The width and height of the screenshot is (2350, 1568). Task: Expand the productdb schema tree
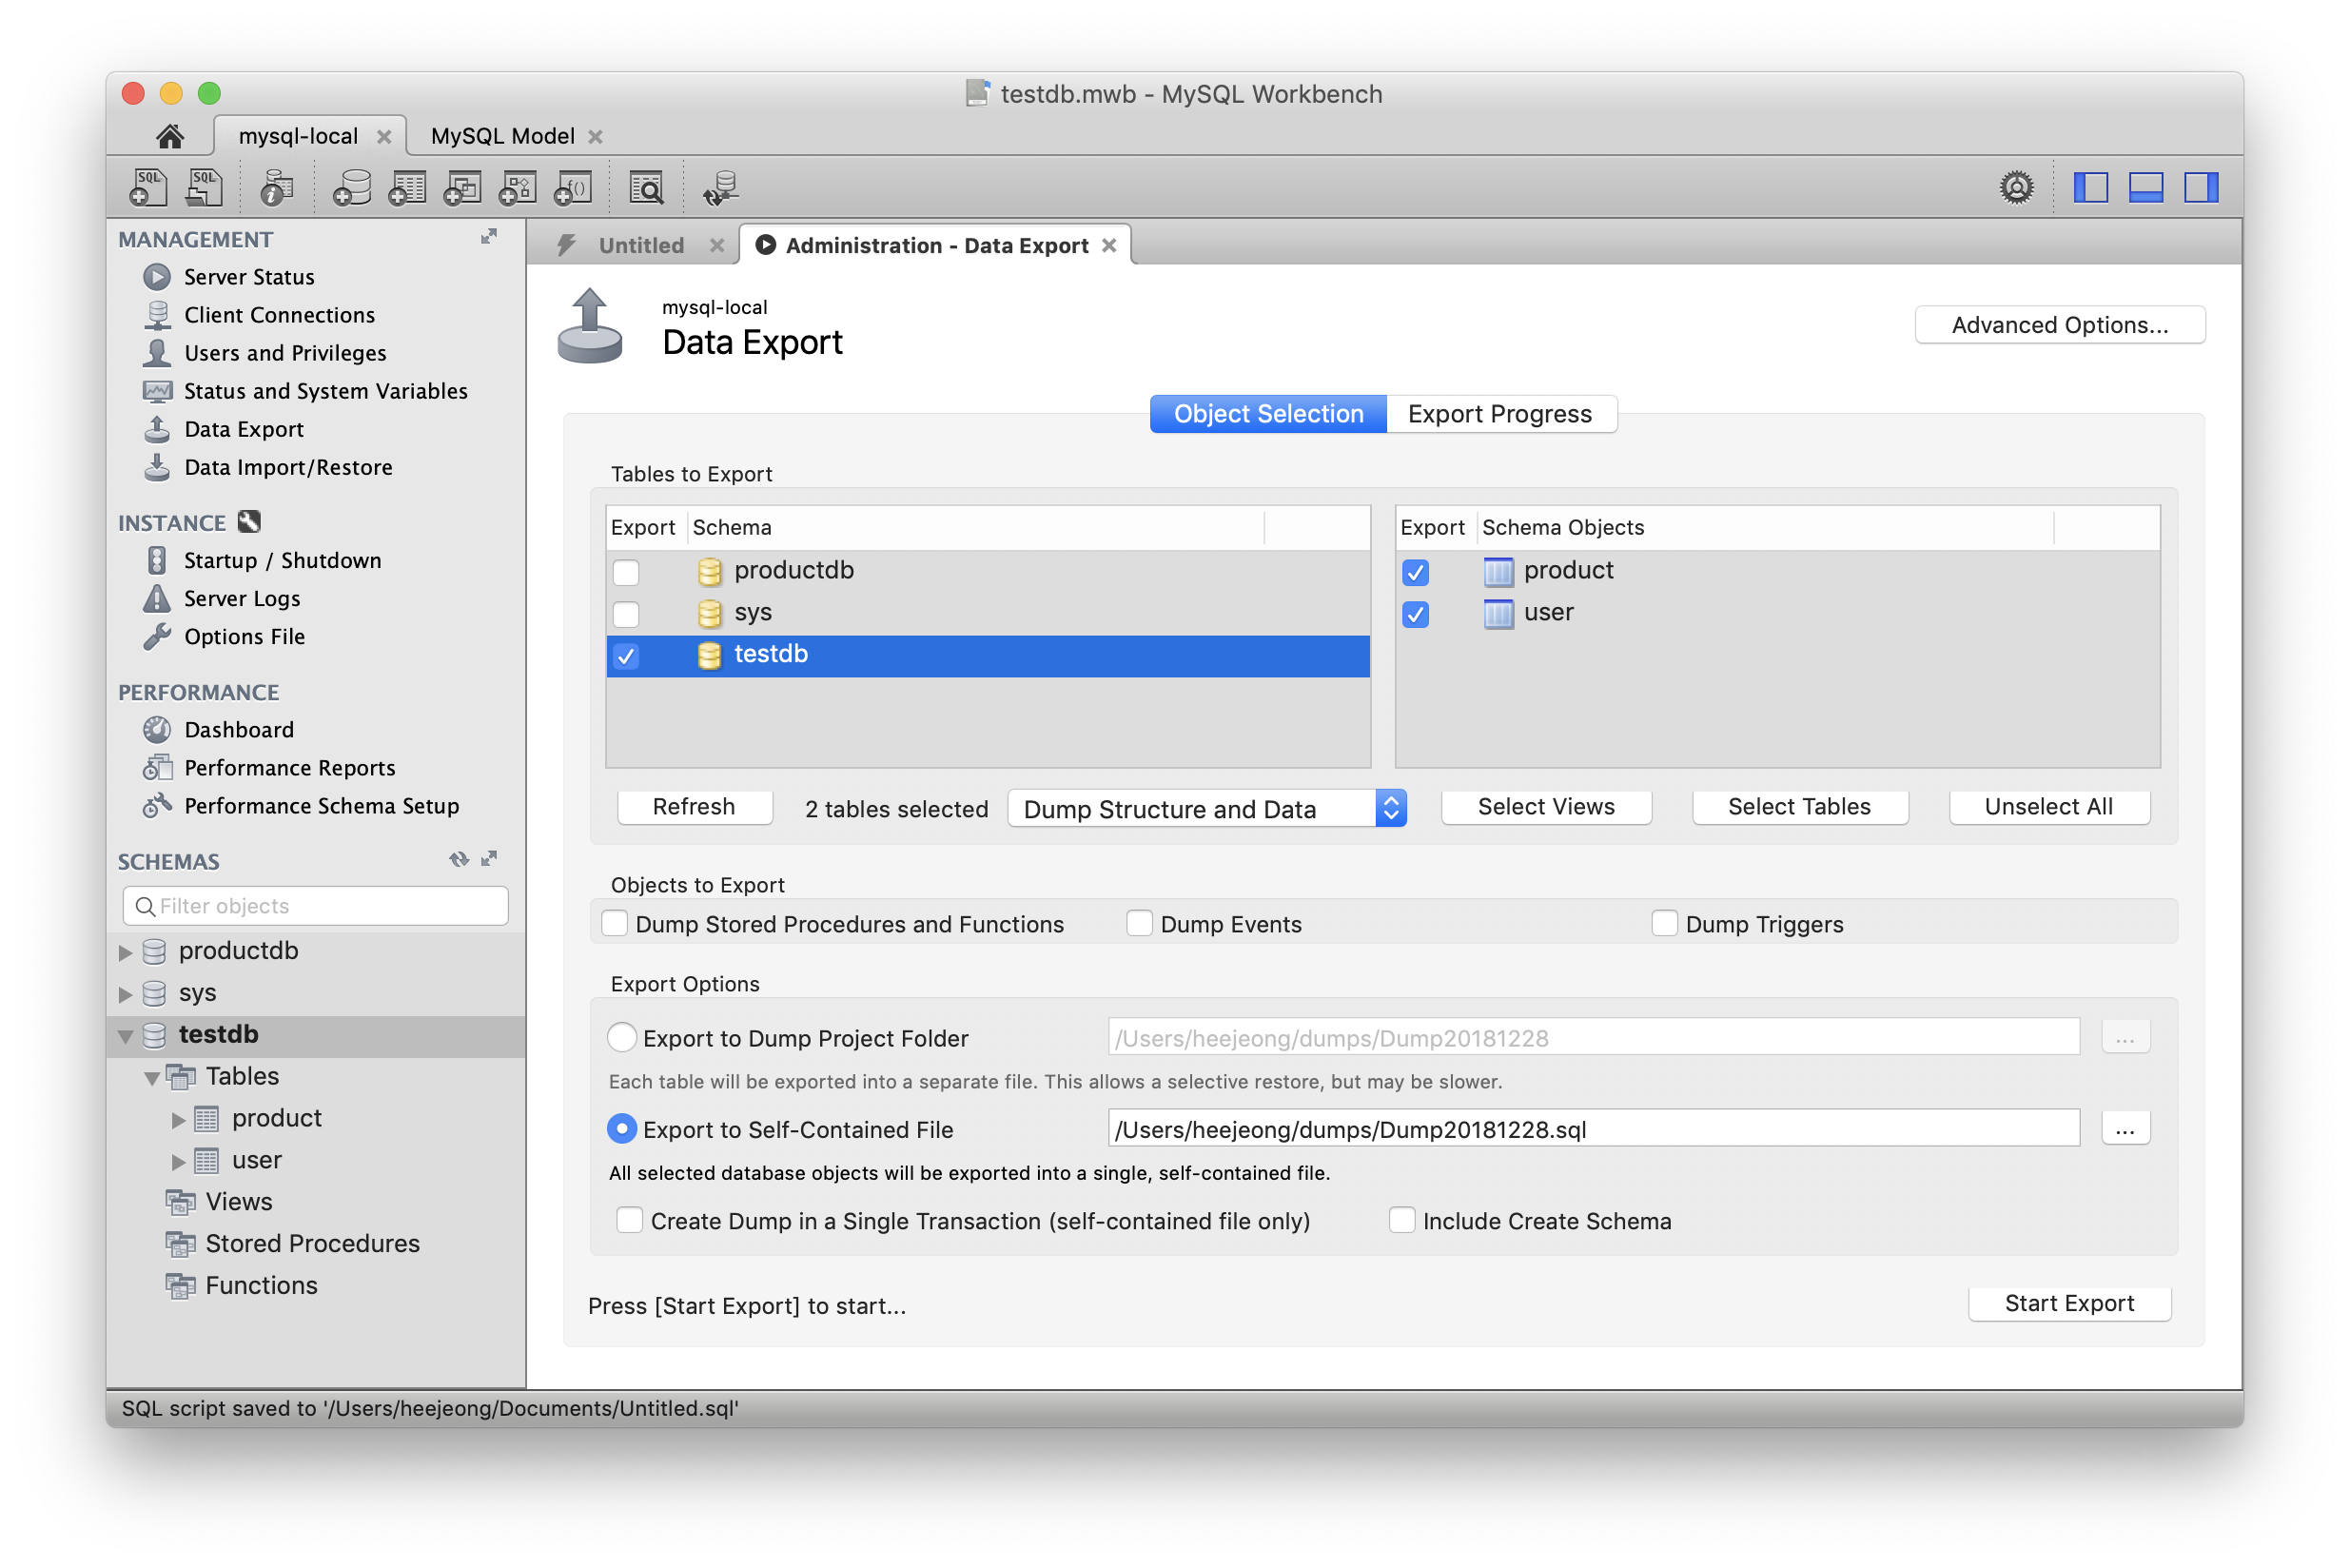point(125,952)
